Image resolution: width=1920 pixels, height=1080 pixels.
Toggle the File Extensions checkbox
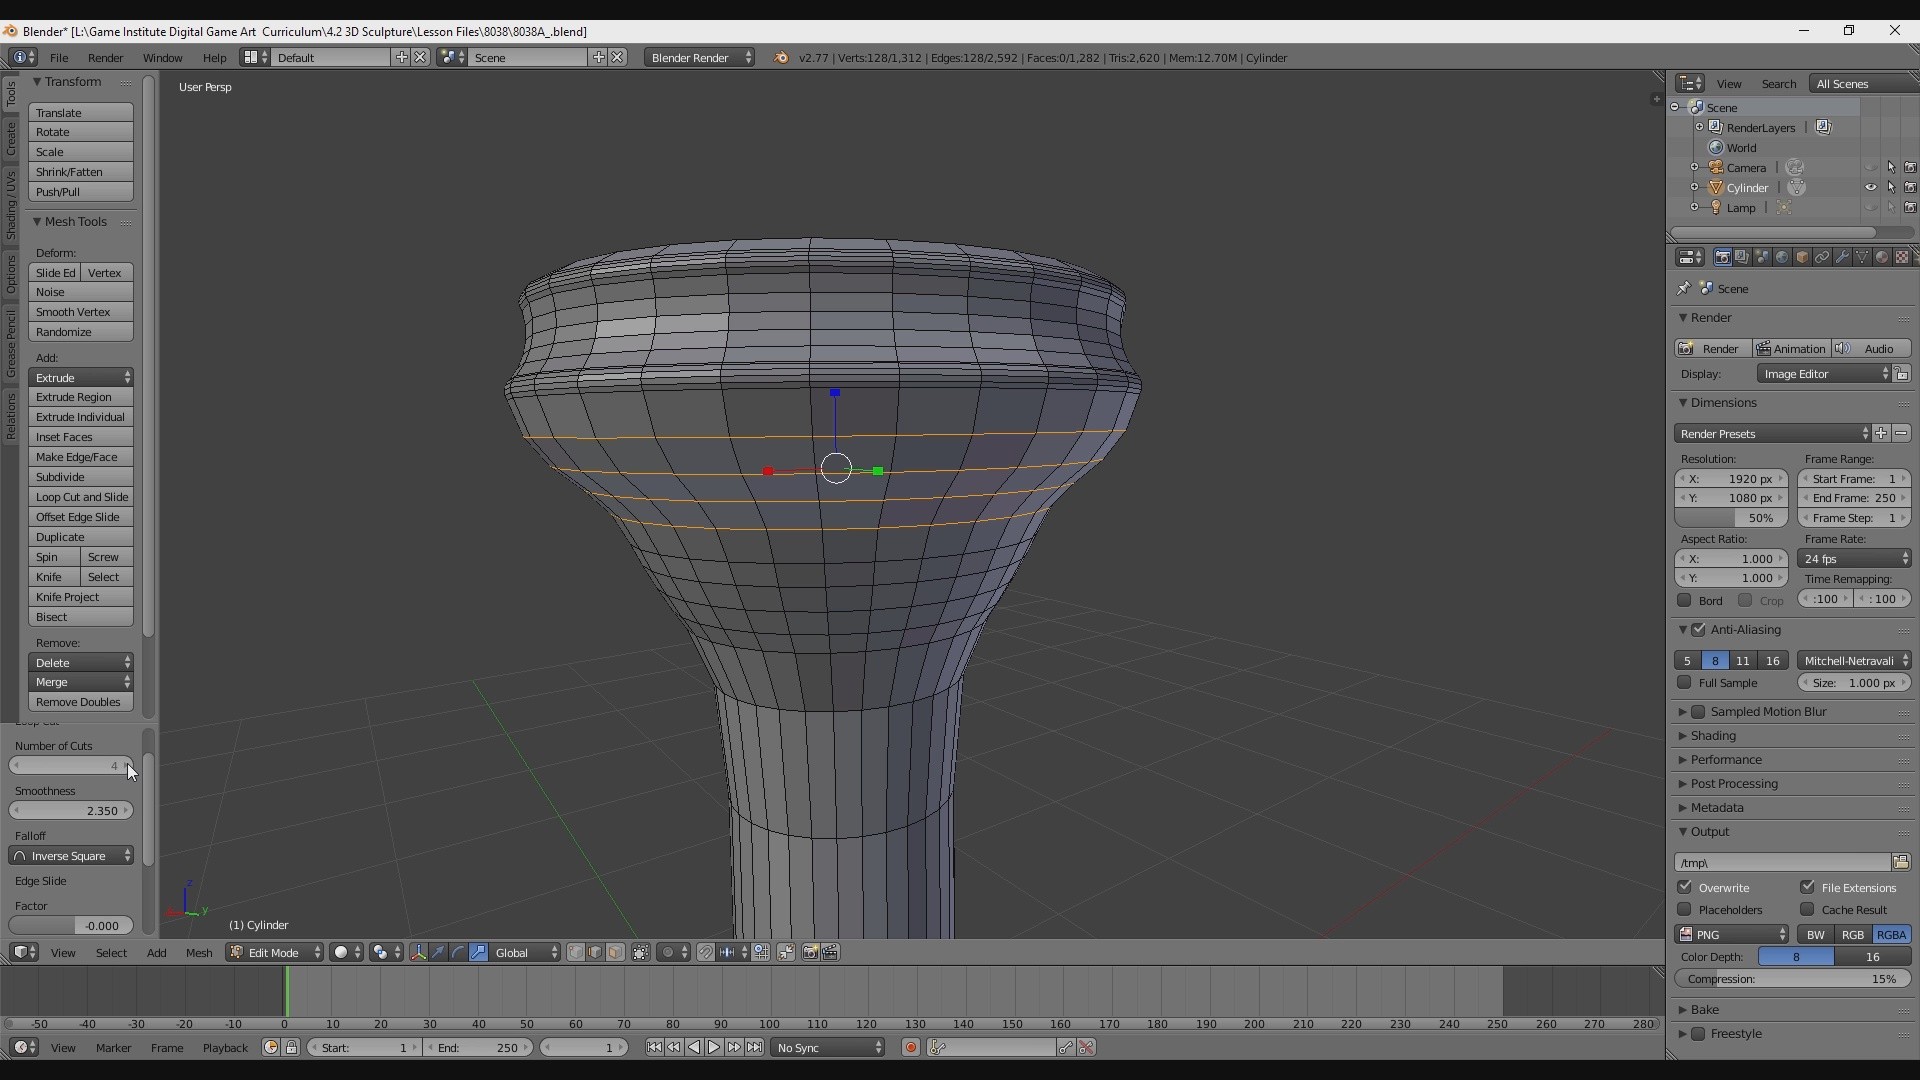pyautogui.click(x=1808, y=888)
